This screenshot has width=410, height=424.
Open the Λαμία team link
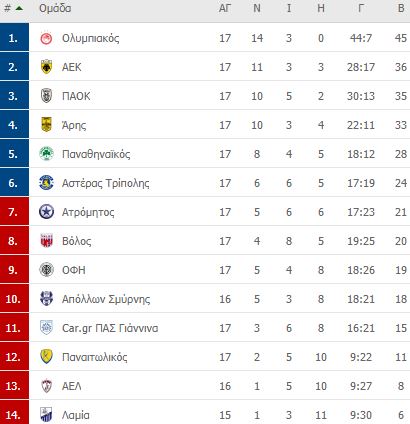click(x=76, y=415)
